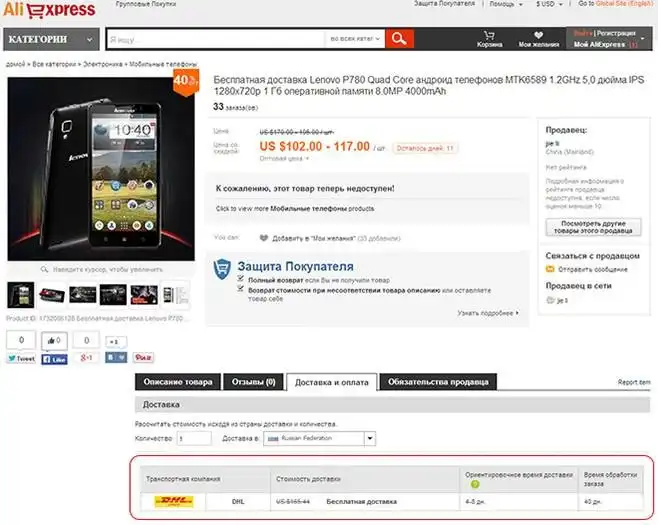
Task: Click the Tweet share button
Action: (21, 358)
